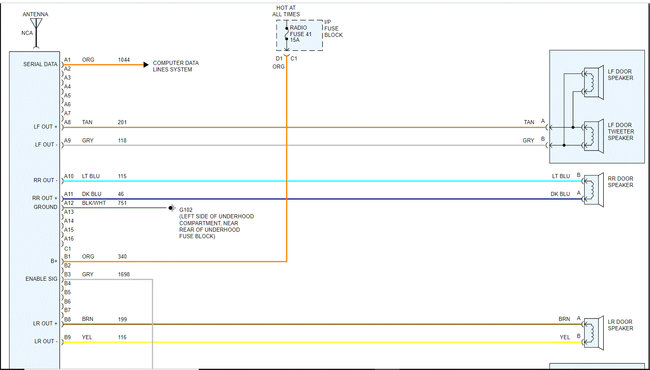The image size is (650, 370).
Task: Select the 'SERIAL DATA' pin label
Action: (x=40, y=64)
